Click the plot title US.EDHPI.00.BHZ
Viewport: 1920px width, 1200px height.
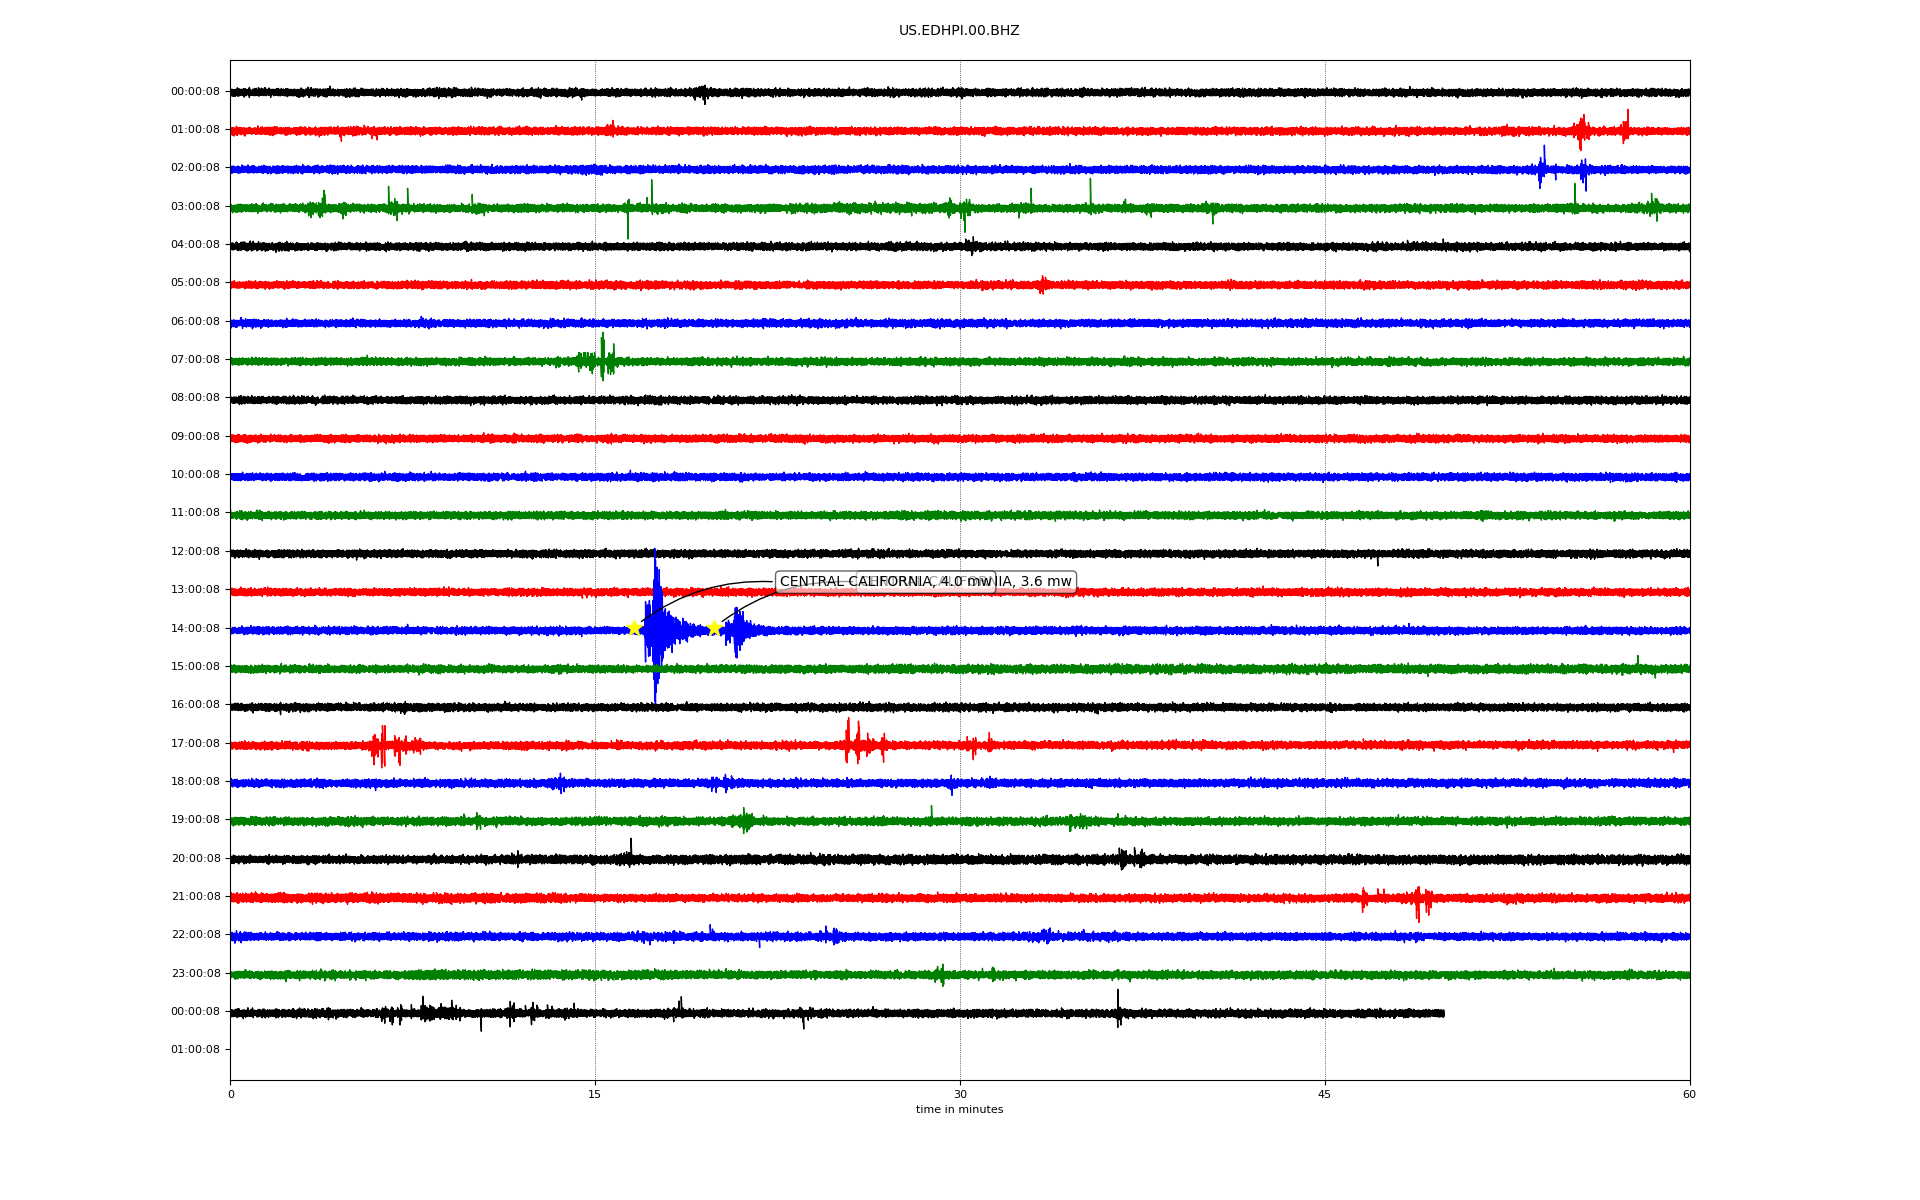pos(958,31)
